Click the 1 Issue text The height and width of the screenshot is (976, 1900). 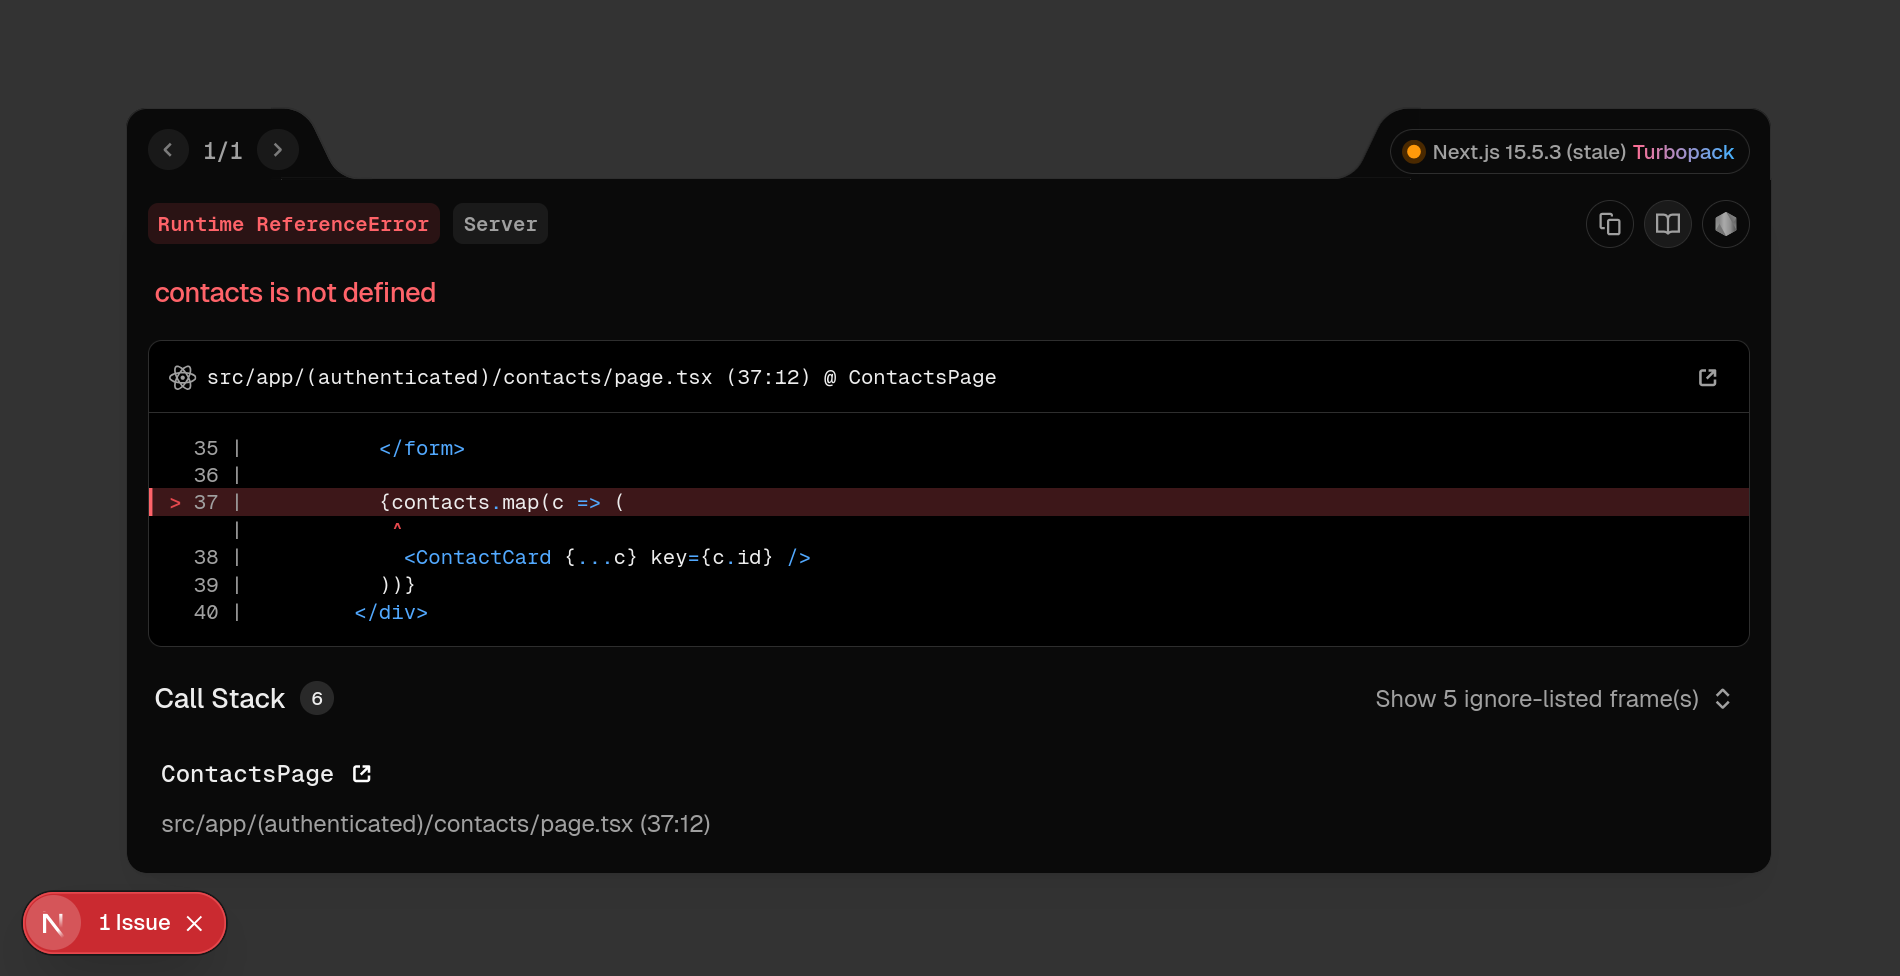click(x=134, y=923)
